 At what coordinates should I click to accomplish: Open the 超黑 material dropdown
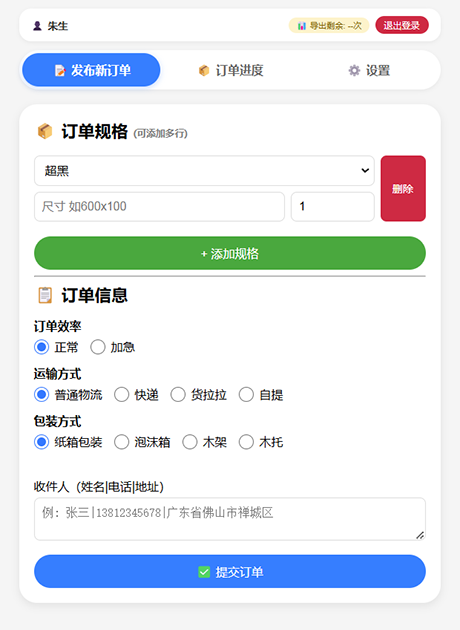[204, 171]
